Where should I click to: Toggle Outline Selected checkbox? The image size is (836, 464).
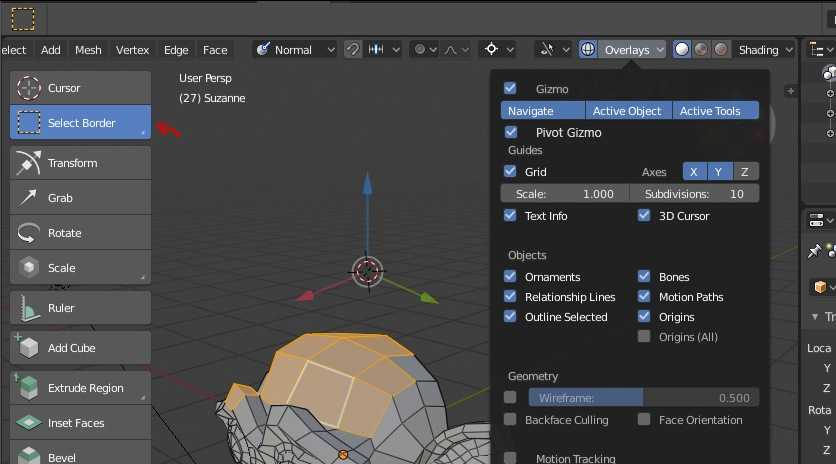click(510, 316)
